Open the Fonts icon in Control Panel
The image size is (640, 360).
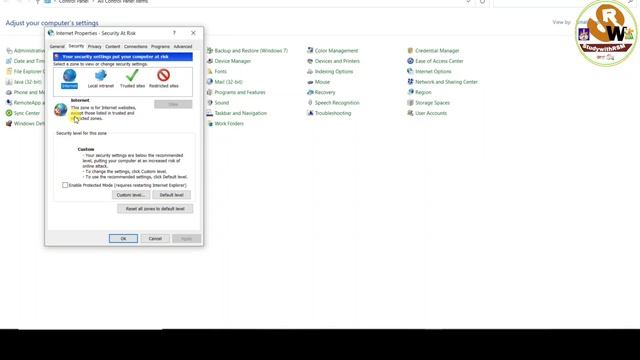(x=209, y=71)
